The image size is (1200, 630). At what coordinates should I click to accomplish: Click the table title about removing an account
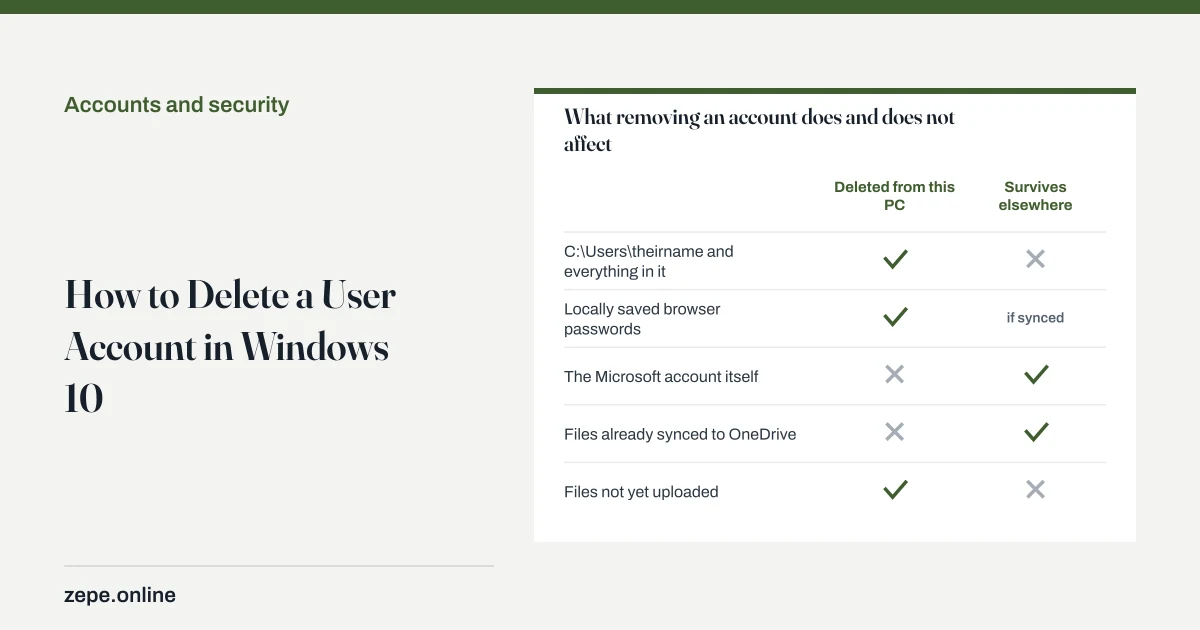(760, 130)
